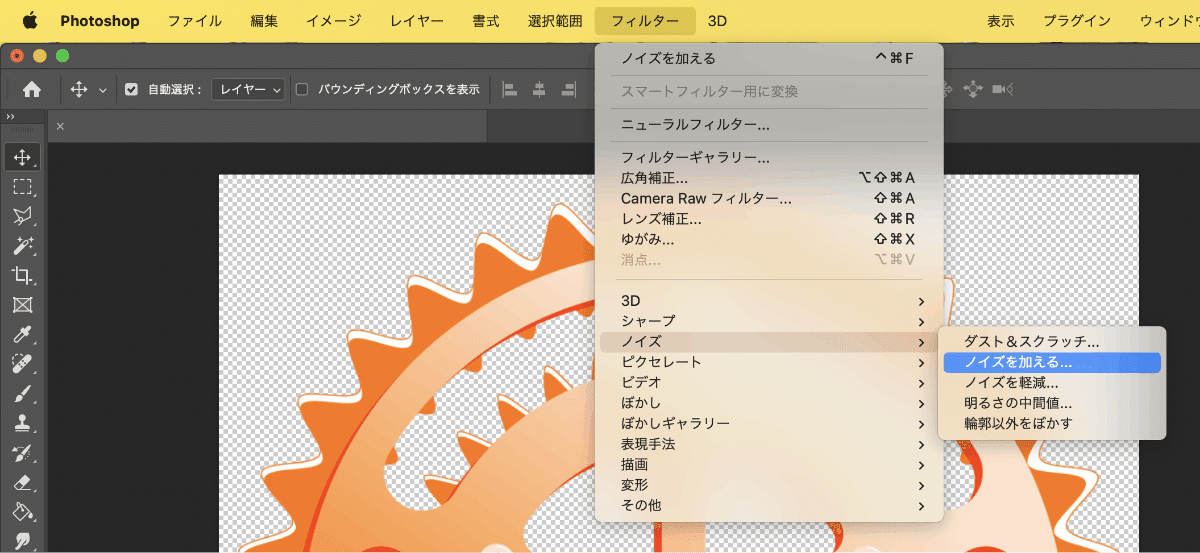Open the 選択範囲 menu
Viewport: 1200px width, 553px height.
tap(555, 20)
